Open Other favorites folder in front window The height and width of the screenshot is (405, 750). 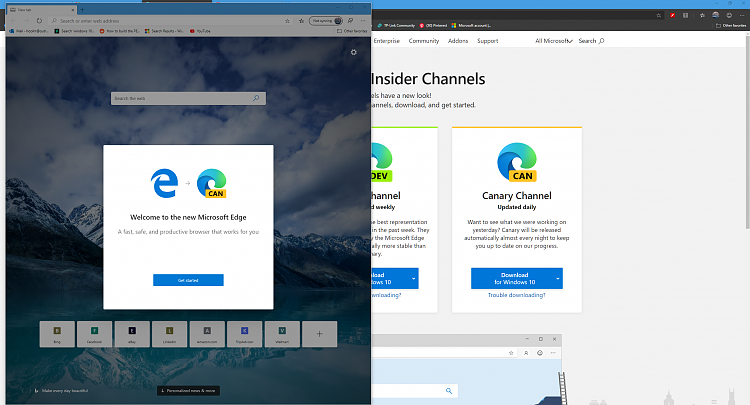(352, 31)
